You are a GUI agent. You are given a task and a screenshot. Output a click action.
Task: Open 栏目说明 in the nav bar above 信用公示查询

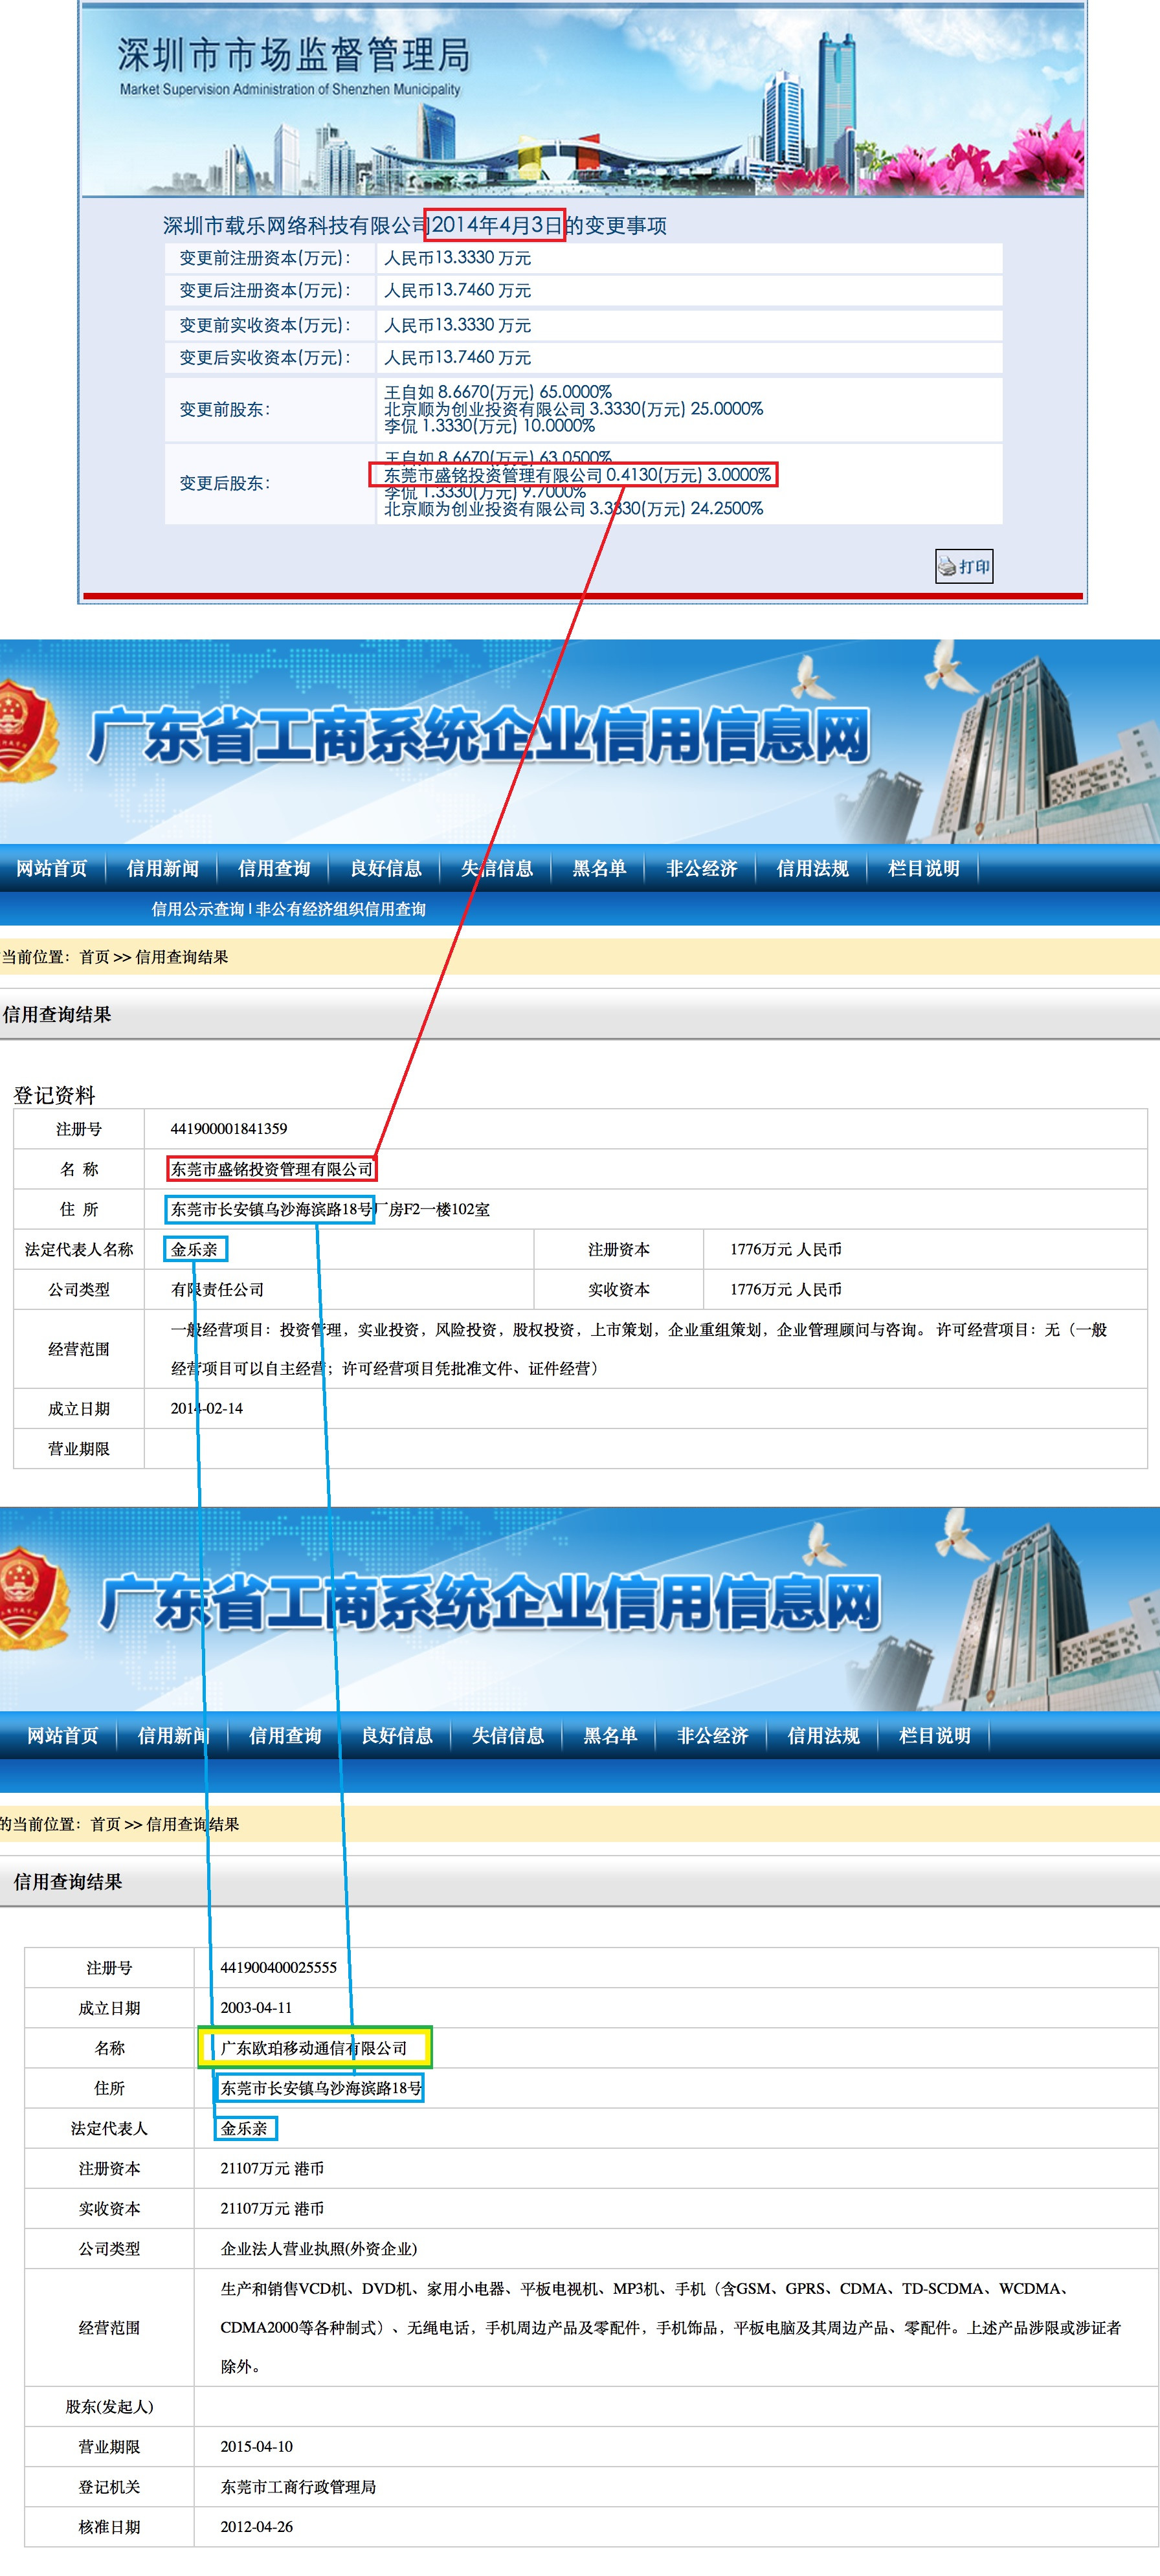[924, 868]
